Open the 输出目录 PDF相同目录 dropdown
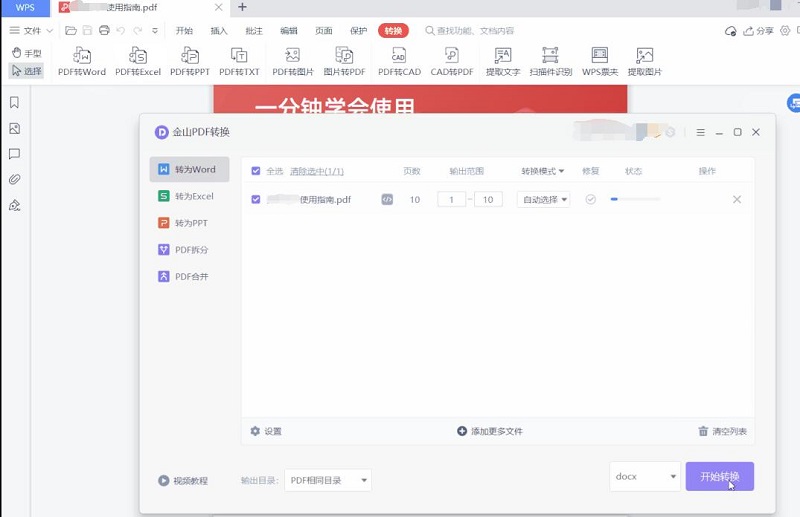Viewport: 800px width, 517px height. tap(328, 480)
